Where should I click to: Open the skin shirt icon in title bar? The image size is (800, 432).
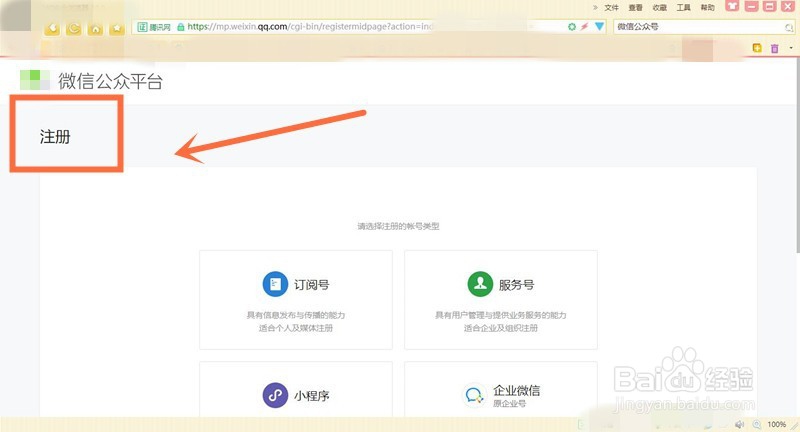(x=733, y=6)
